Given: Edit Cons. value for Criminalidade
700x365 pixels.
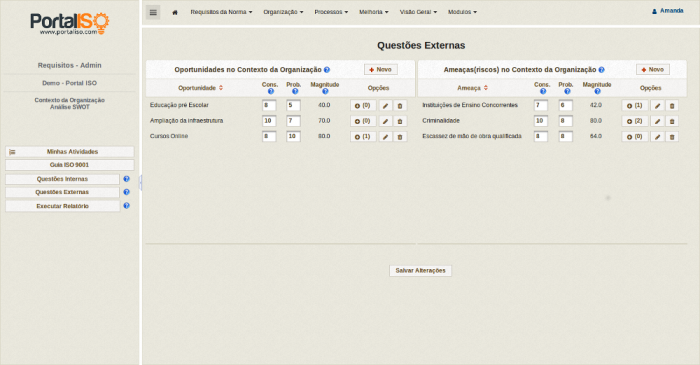Looking at the screenshot, I should tap(541, 121).
